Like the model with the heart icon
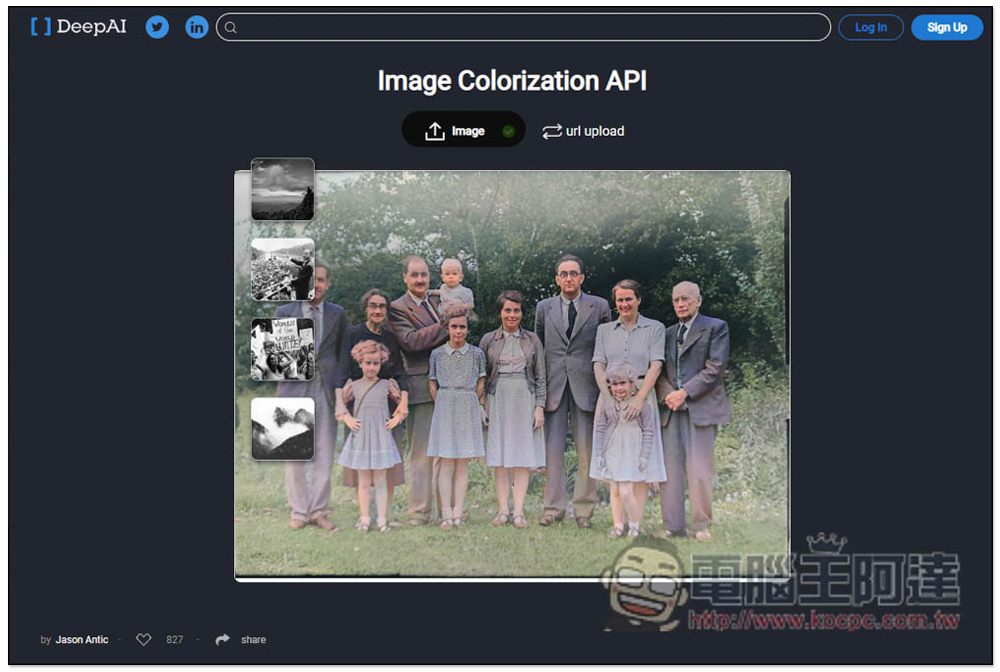The image size is (1000, 672). pyautogui.click(x=144, y=640)
